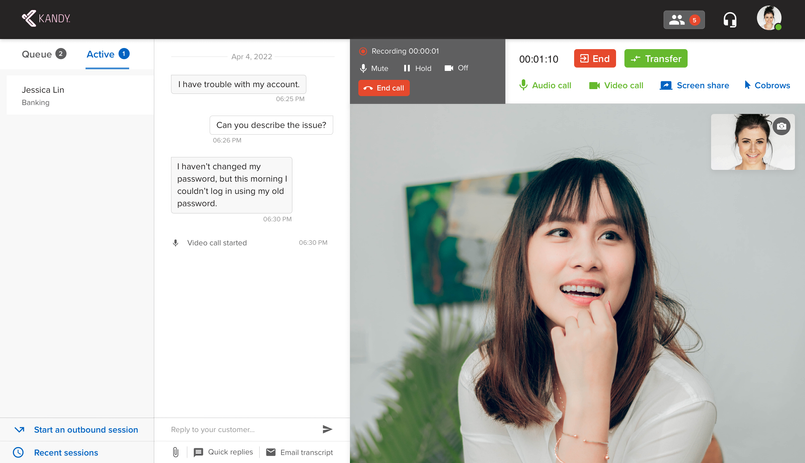Click the headset icon in header
Screen dimensions: 805x463
tap(730, 20)
